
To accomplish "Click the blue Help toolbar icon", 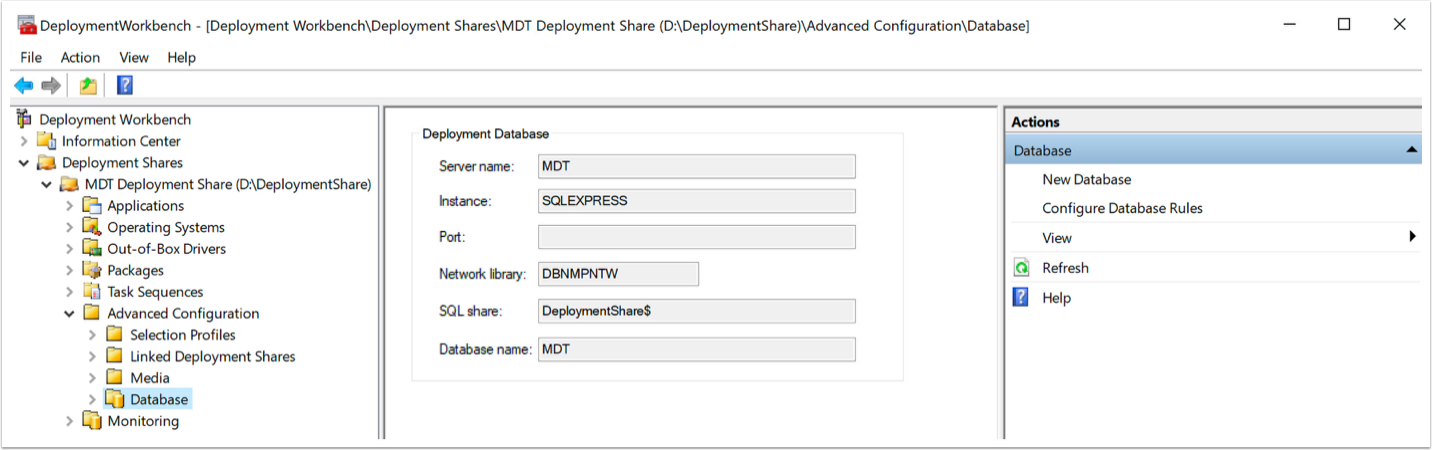I will point(125,86).
